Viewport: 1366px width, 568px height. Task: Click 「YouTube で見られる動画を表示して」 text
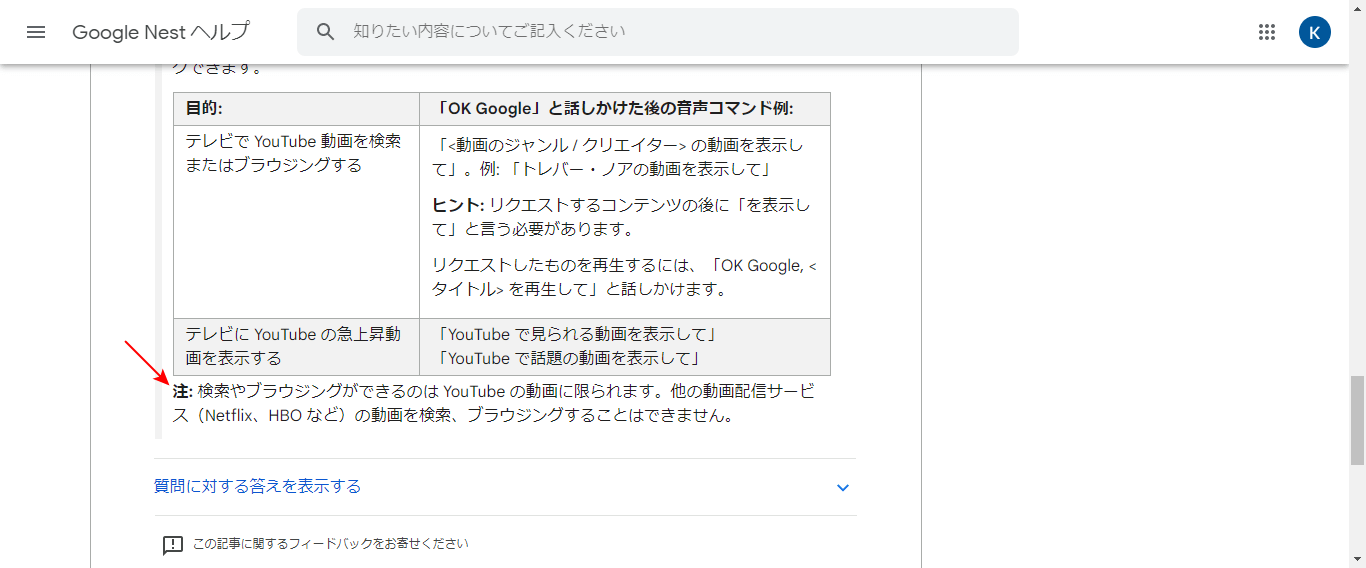(x=577, y=335)
